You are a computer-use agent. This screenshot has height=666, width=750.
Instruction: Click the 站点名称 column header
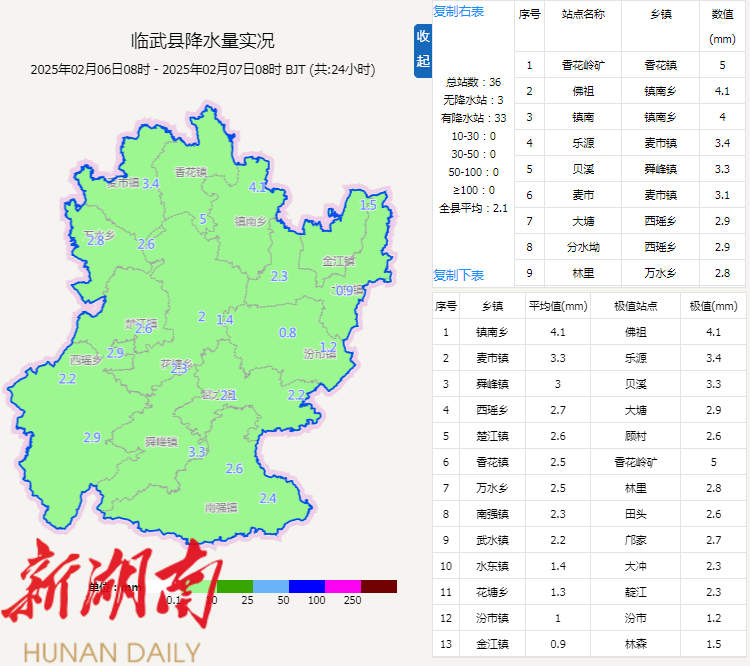[x=582, y=14]
